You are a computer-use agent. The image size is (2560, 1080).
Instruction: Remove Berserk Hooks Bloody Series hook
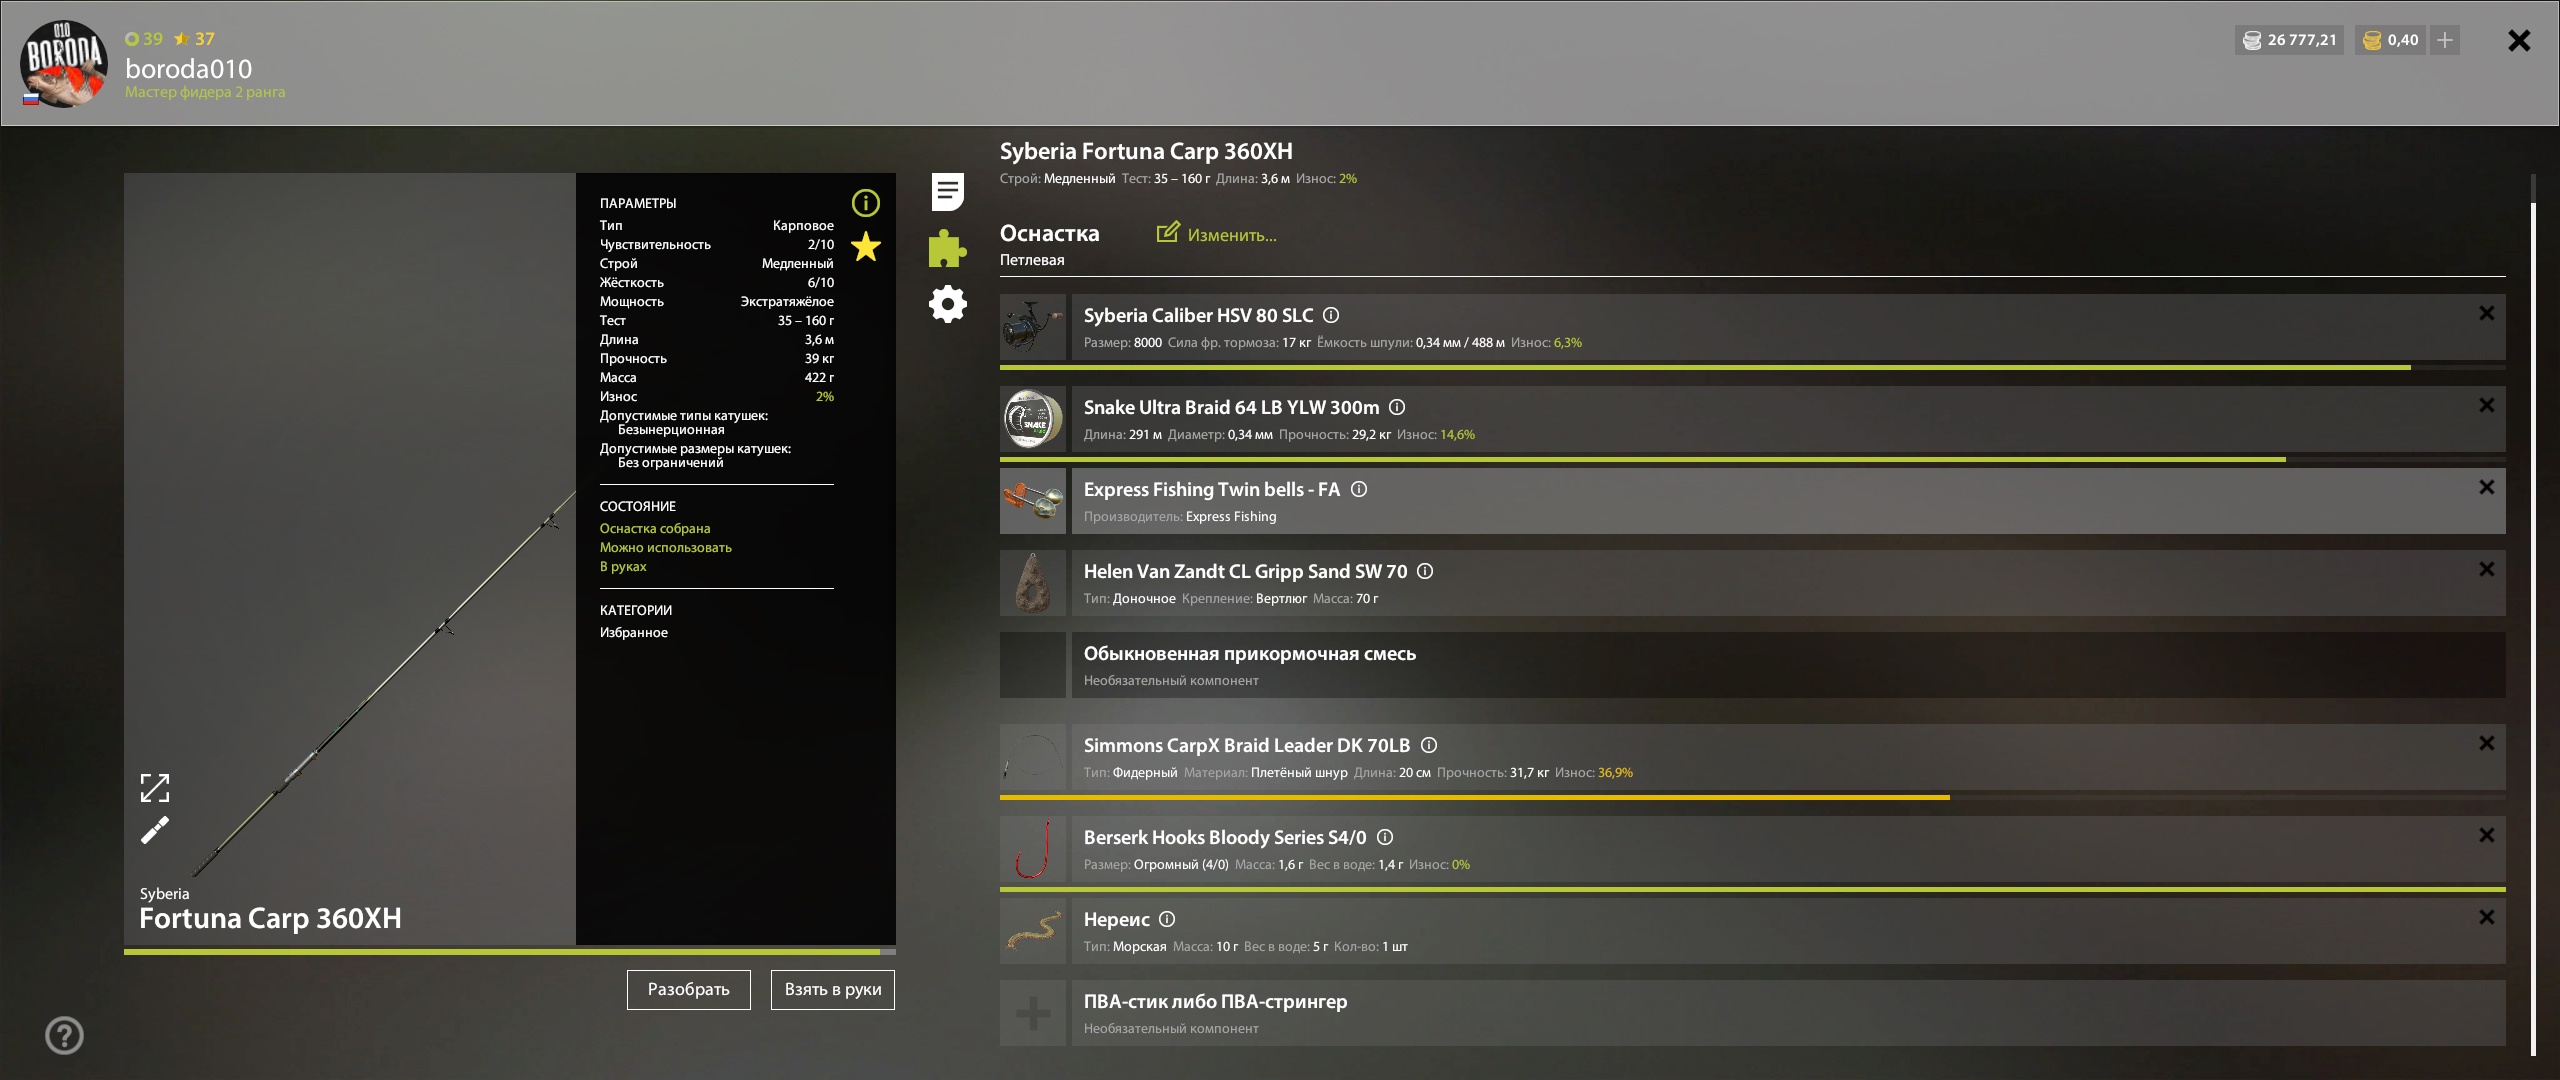coord(2487,835)
